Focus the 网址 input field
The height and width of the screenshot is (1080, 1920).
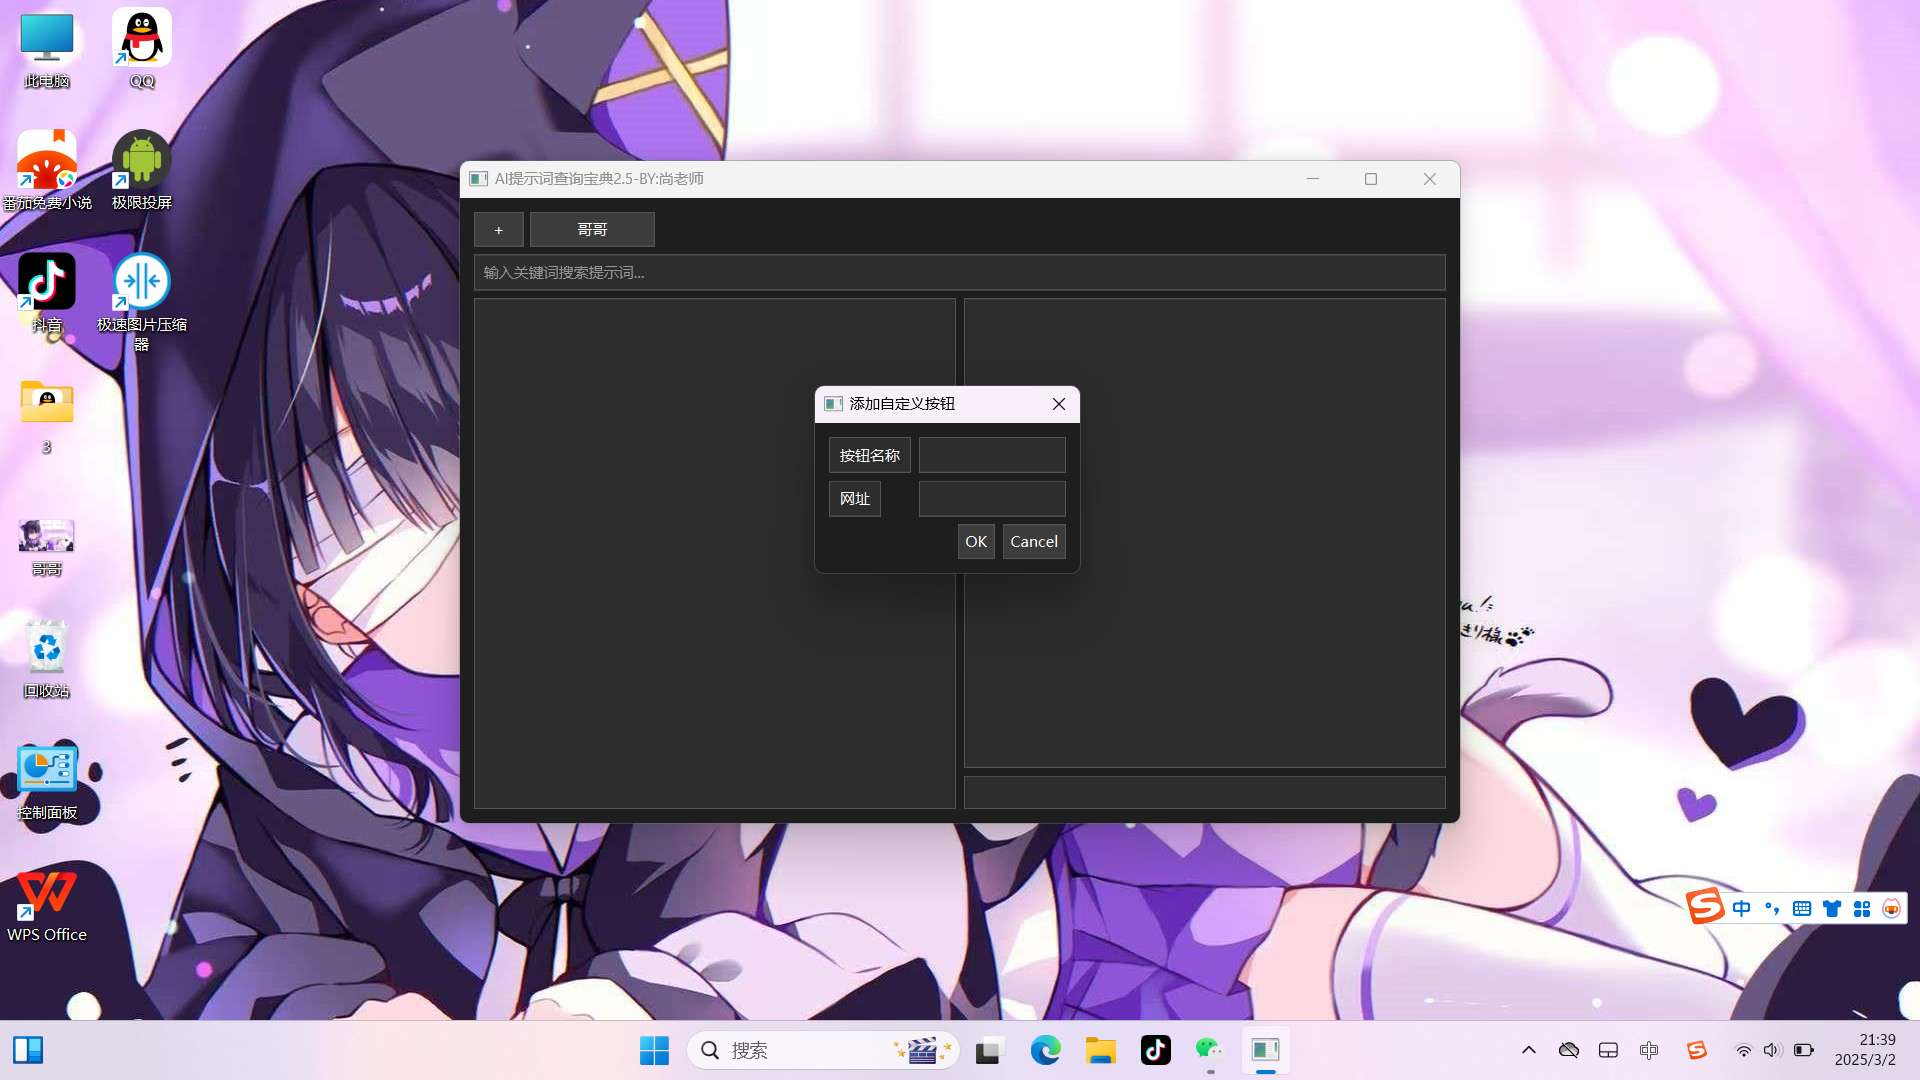click(x=992, y=499)
